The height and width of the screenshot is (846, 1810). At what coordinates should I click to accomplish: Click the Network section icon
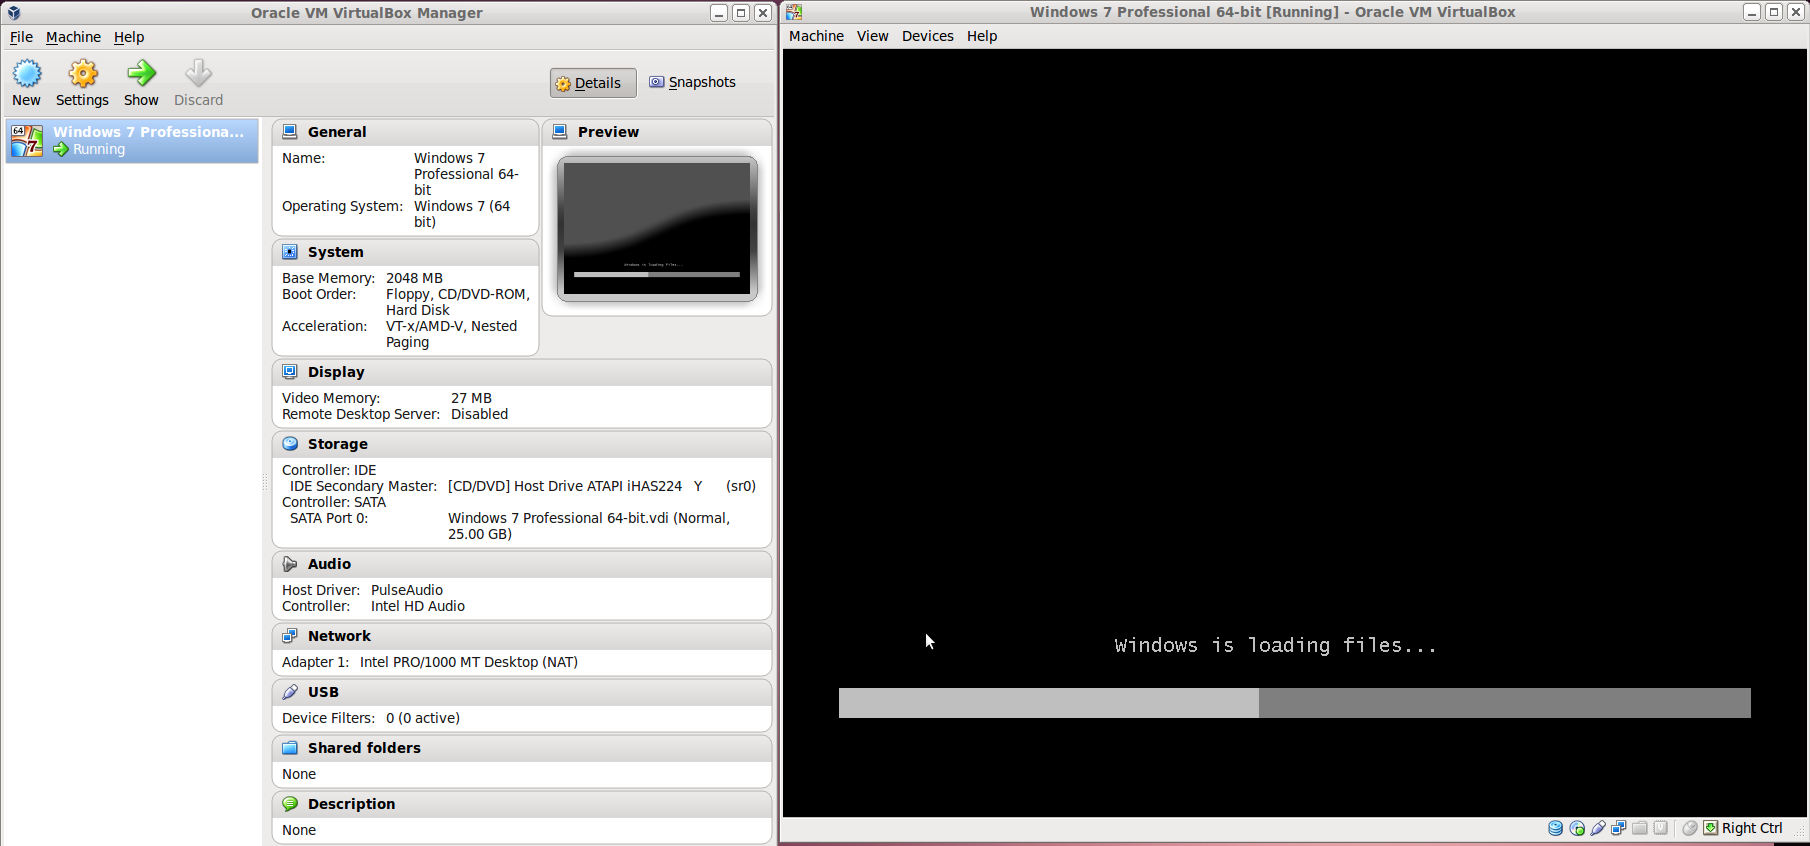click(x=290, y=636)
